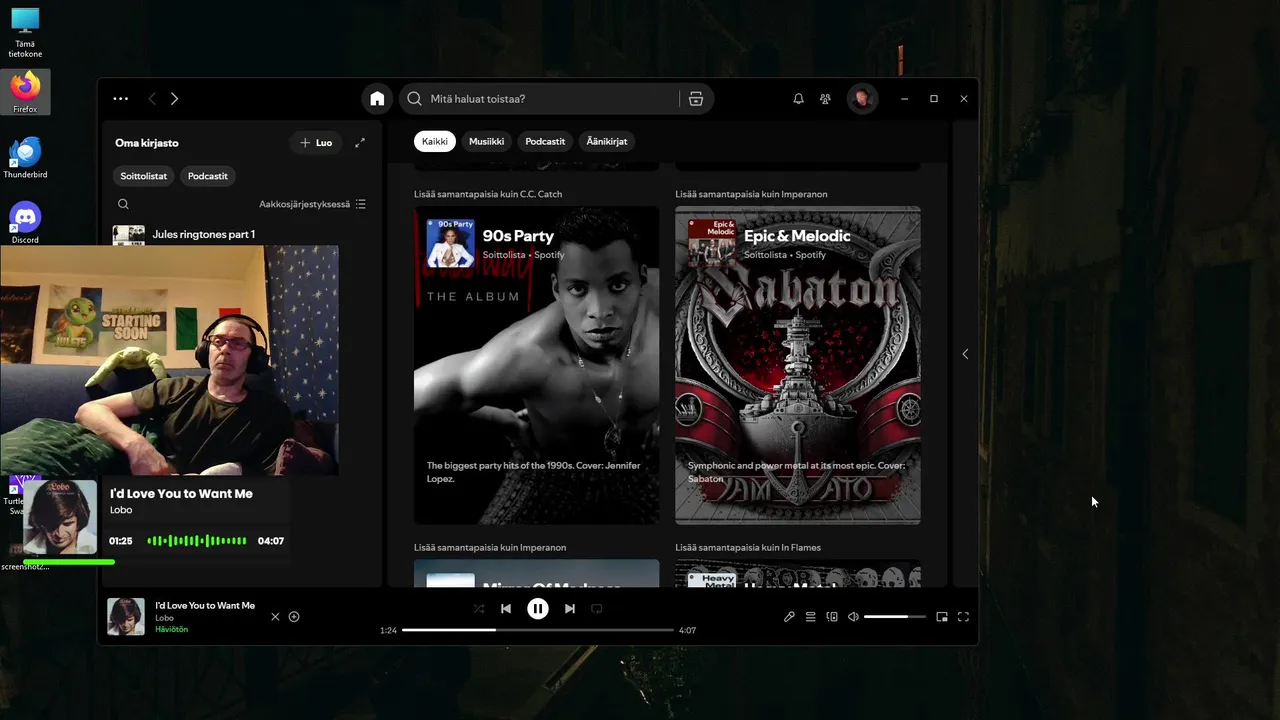Open notifications bell in Spotify
The height and width of the screenshot is (720, 1280).
click(x=798, y=99)
